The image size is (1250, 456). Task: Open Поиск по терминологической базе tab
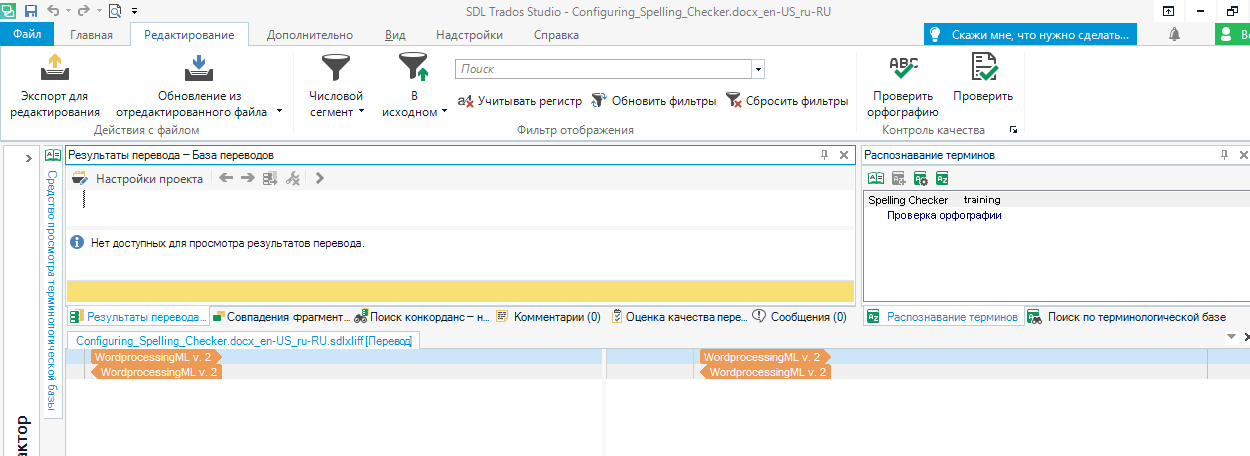1136,317
